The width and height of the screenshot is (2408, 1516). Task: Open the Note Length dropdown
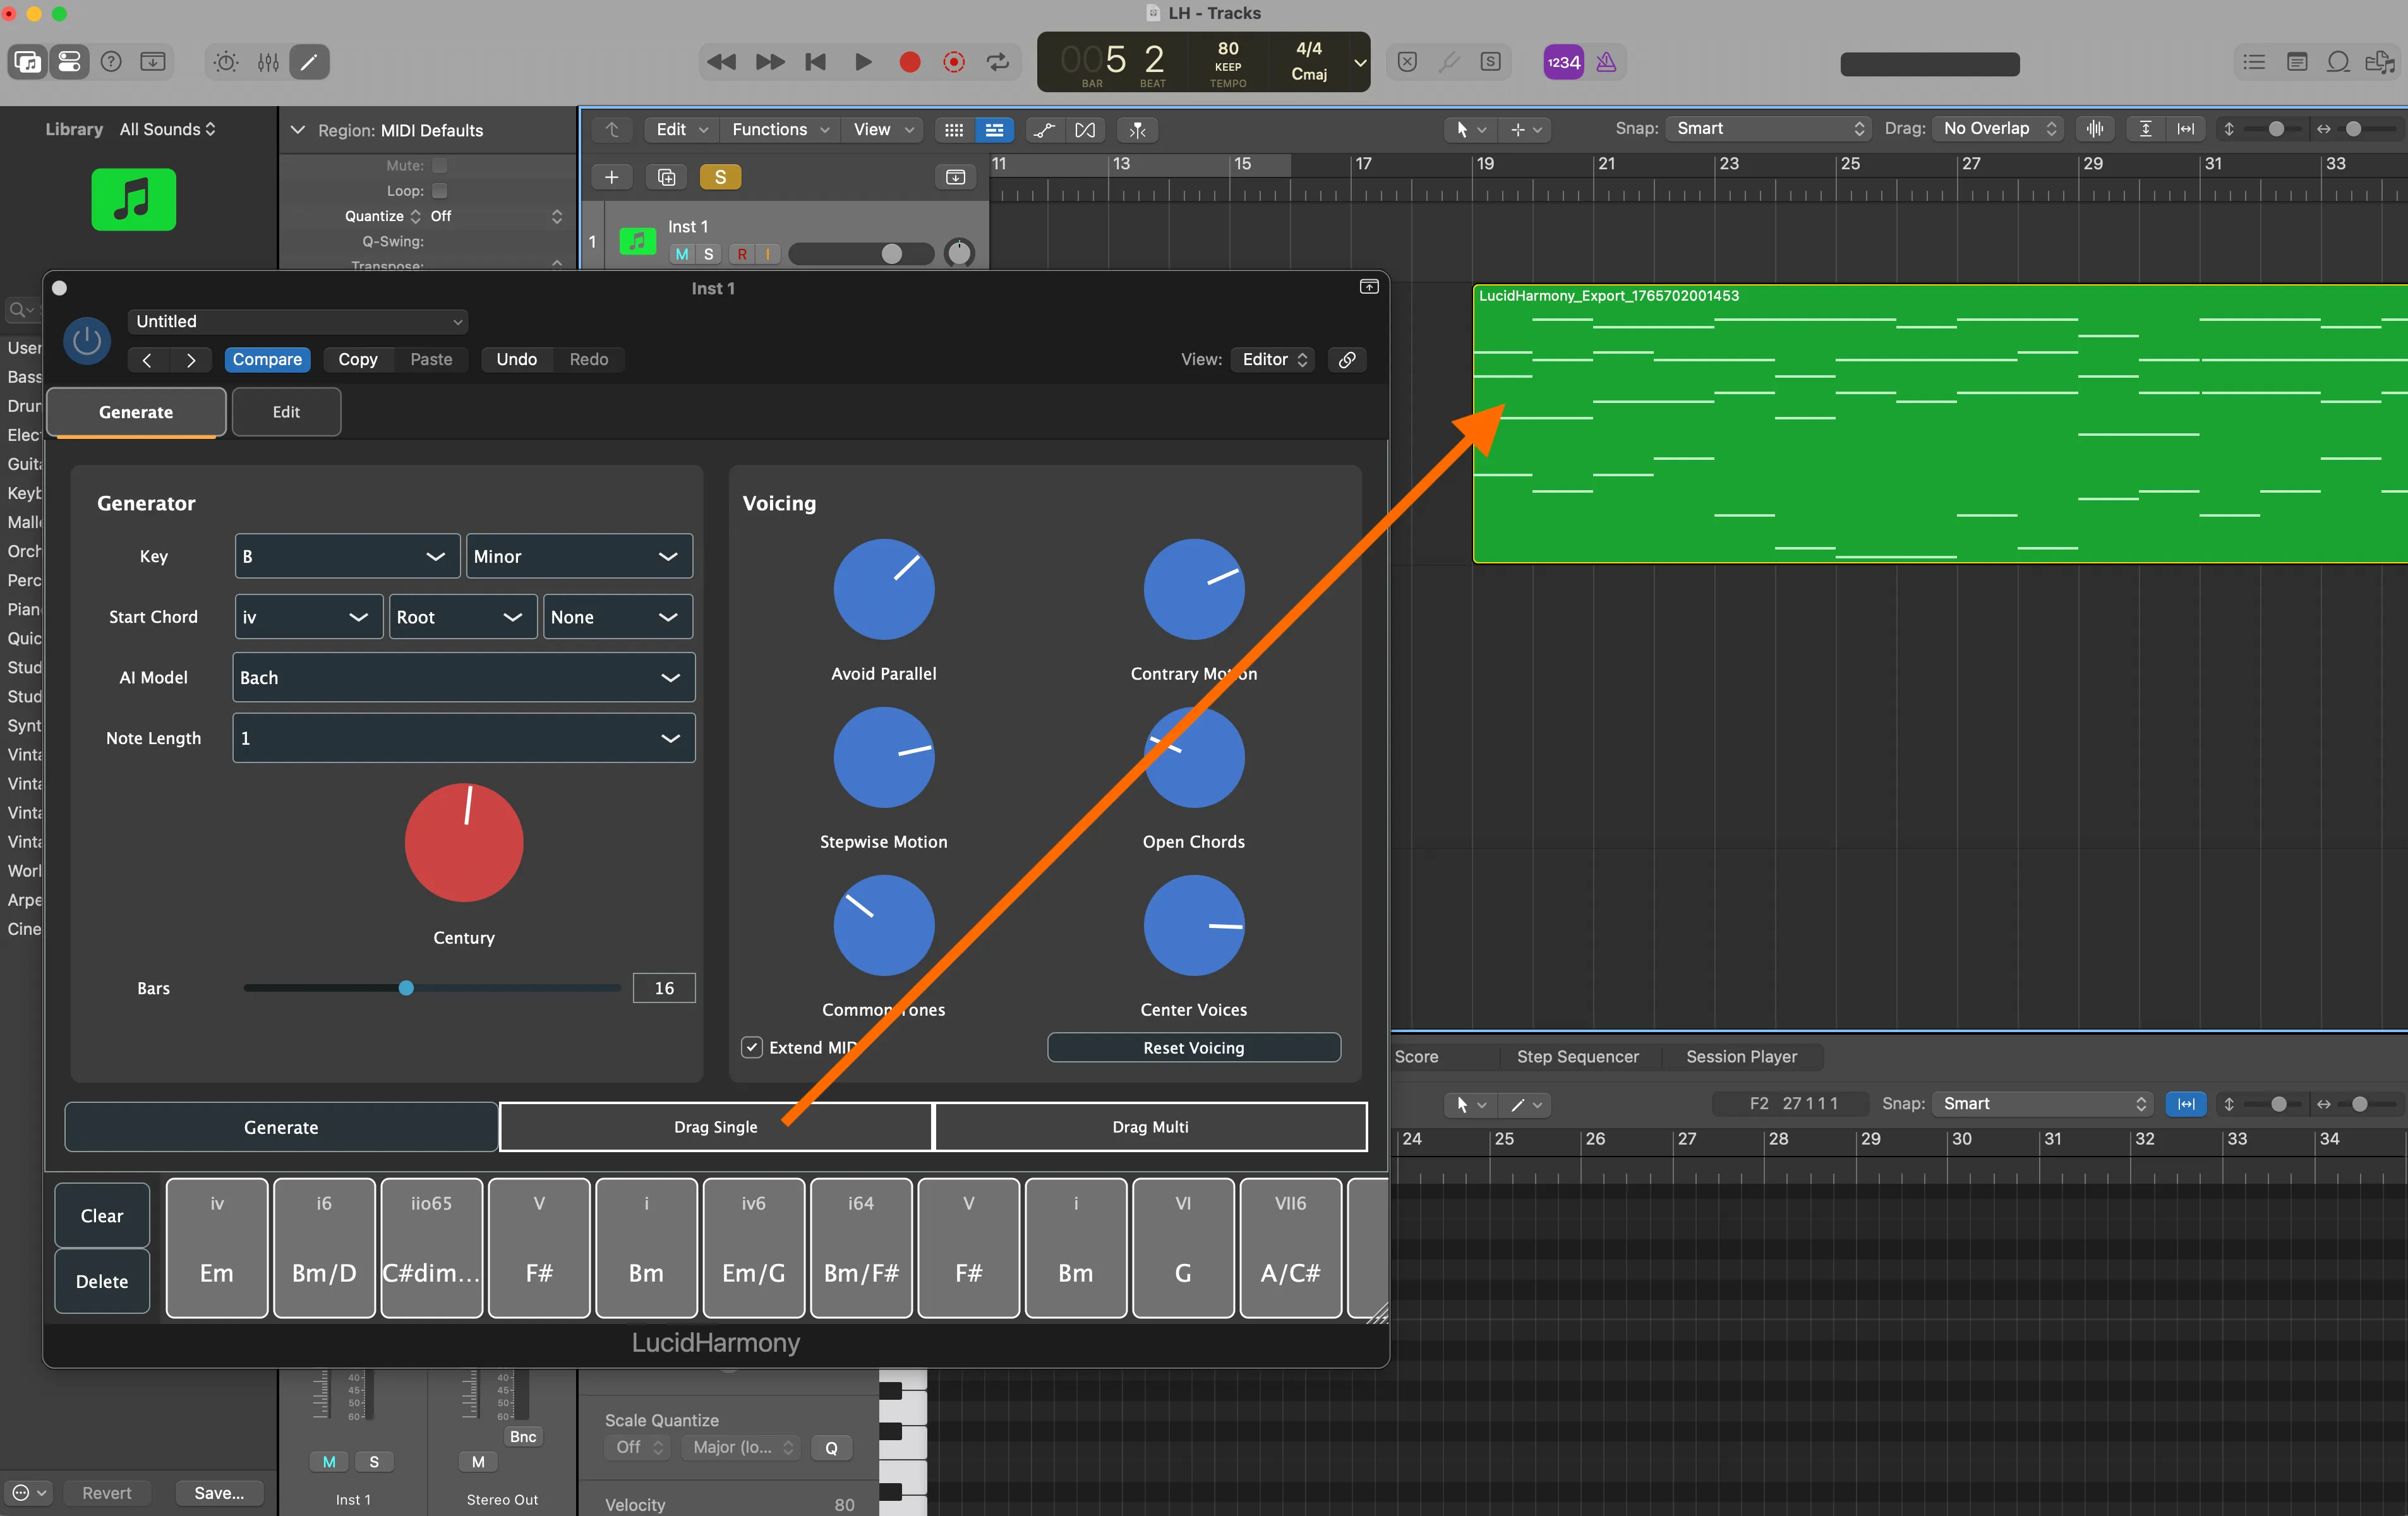[464, 738]
